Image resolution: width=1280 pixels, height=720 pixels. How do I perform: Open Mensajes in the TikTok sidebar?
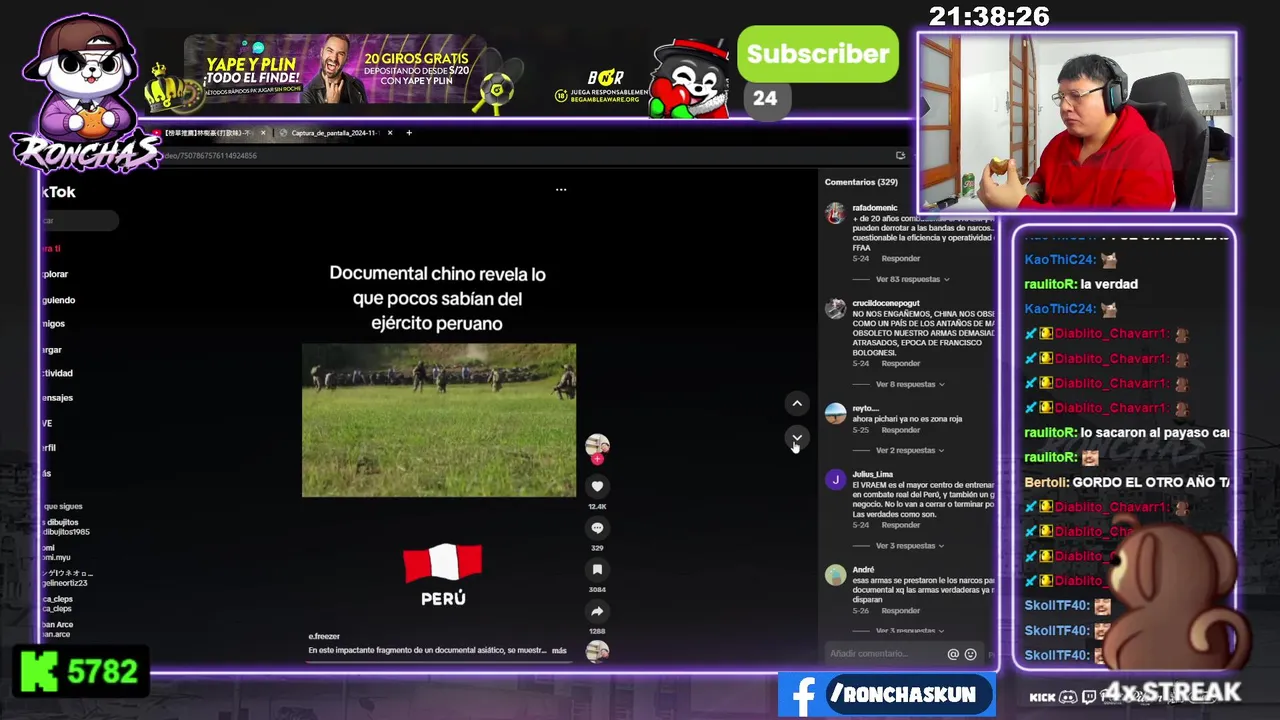click(58, 398)
